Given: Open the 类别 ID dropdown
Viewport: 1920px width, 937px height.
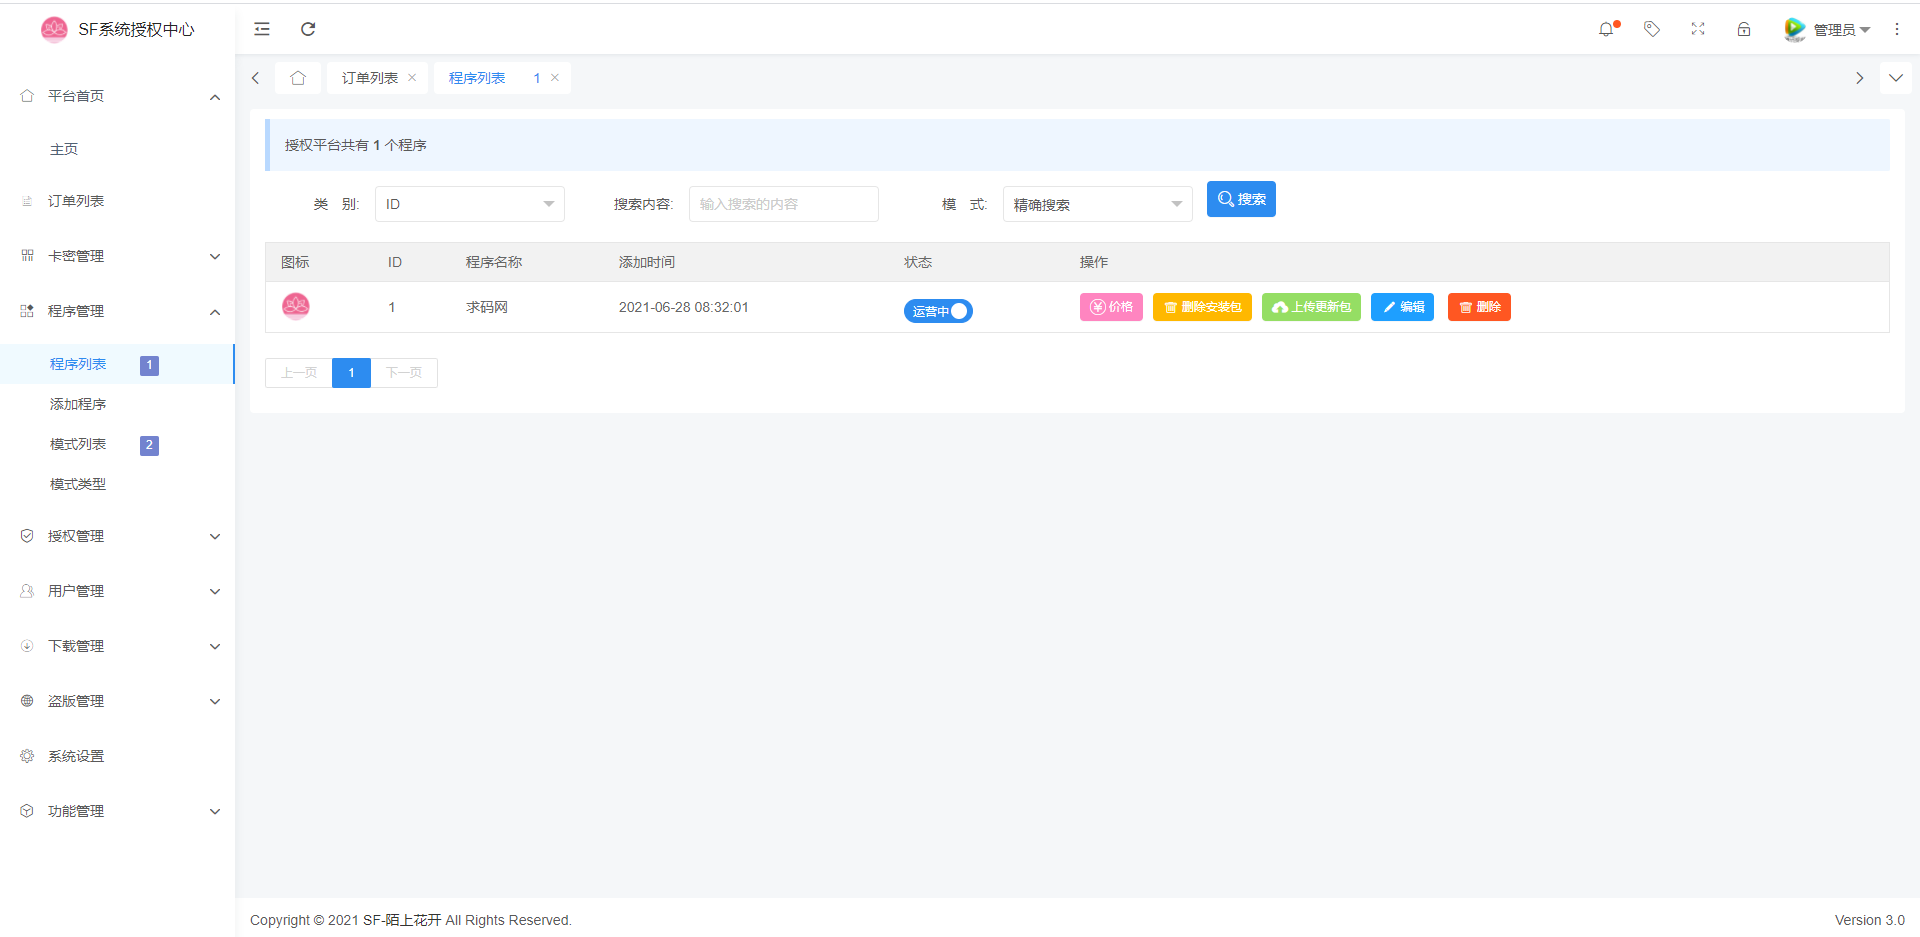Looking at the screenshot, I should tap(469, 204).
